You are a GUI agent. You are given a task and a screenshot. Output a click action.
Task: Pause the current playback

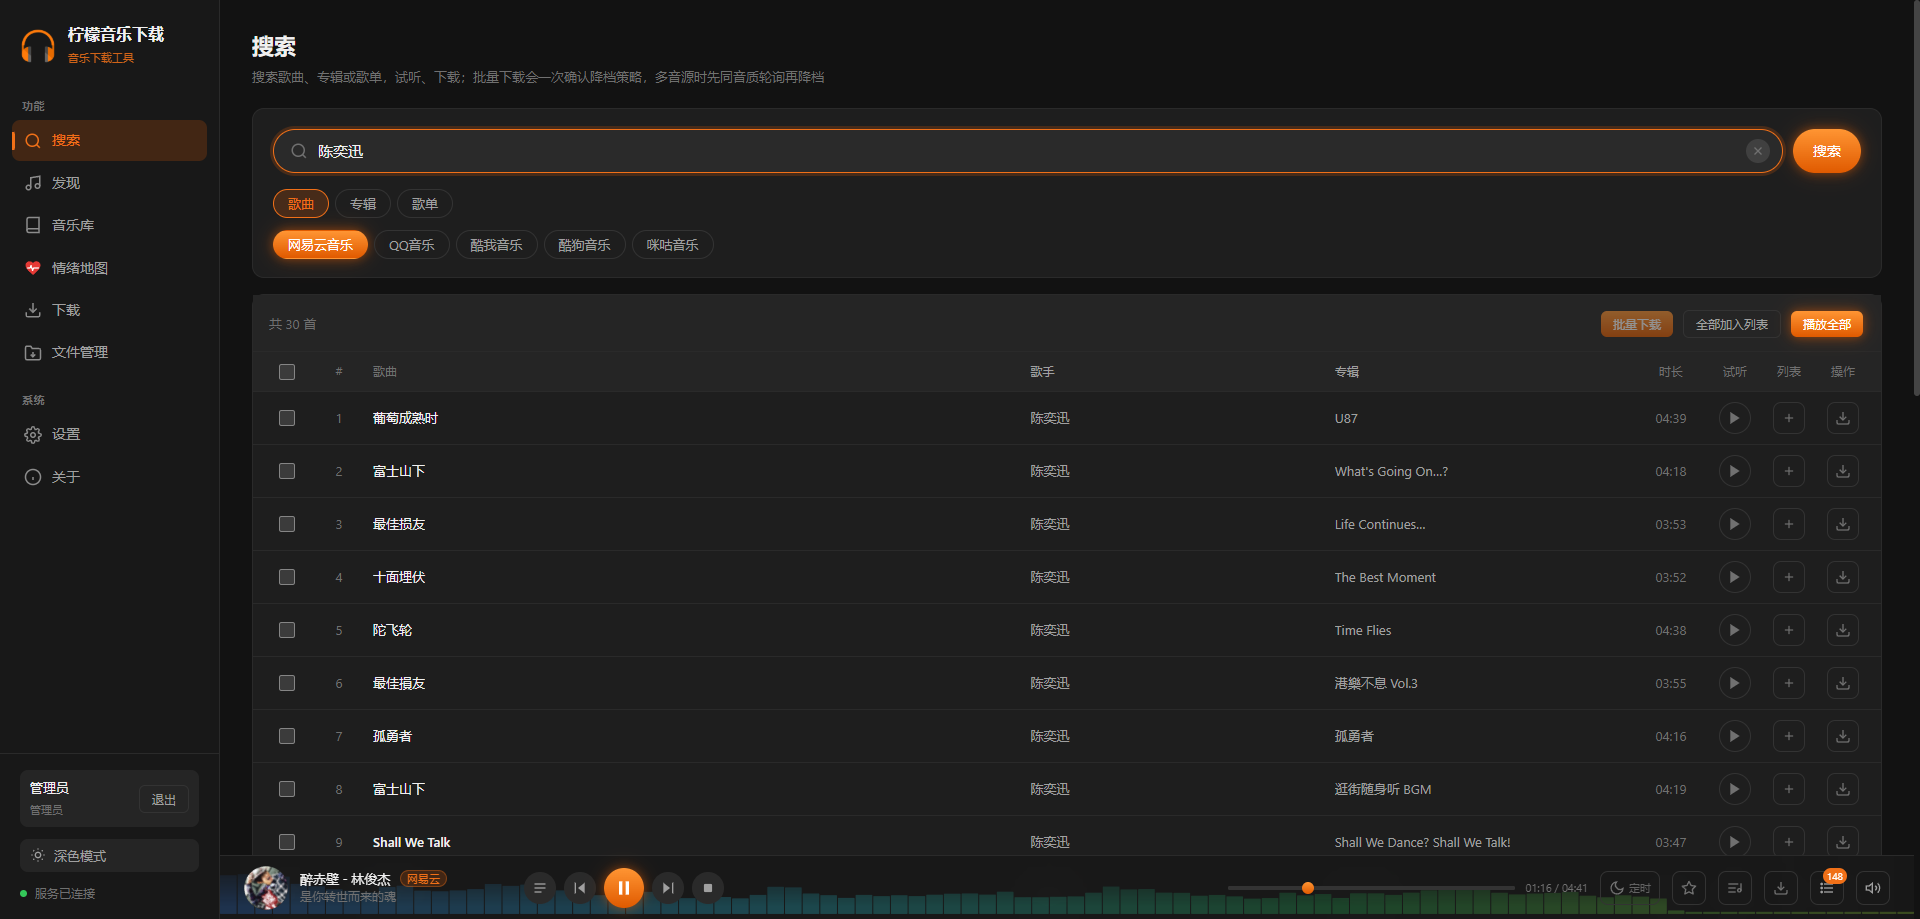click(x=623, y=887)
